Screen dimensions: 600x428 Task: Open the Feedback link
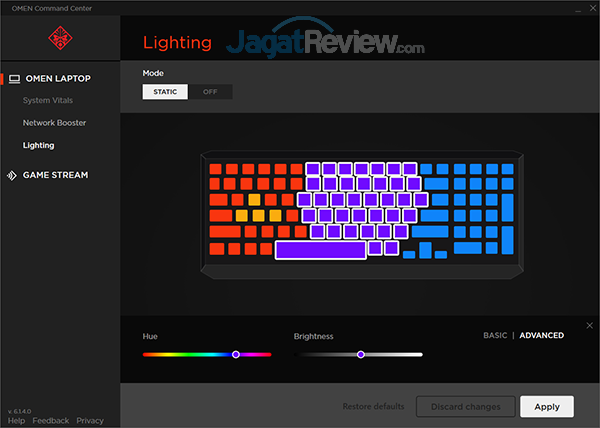pyautogui.click(x=51, y=421)
